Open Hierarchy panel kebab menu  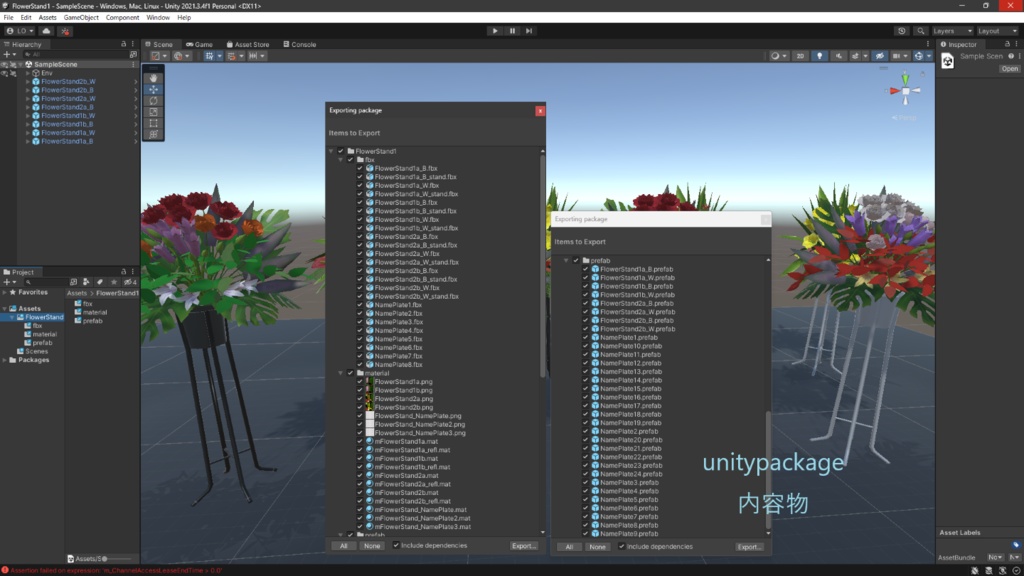(x=133, y=44)
